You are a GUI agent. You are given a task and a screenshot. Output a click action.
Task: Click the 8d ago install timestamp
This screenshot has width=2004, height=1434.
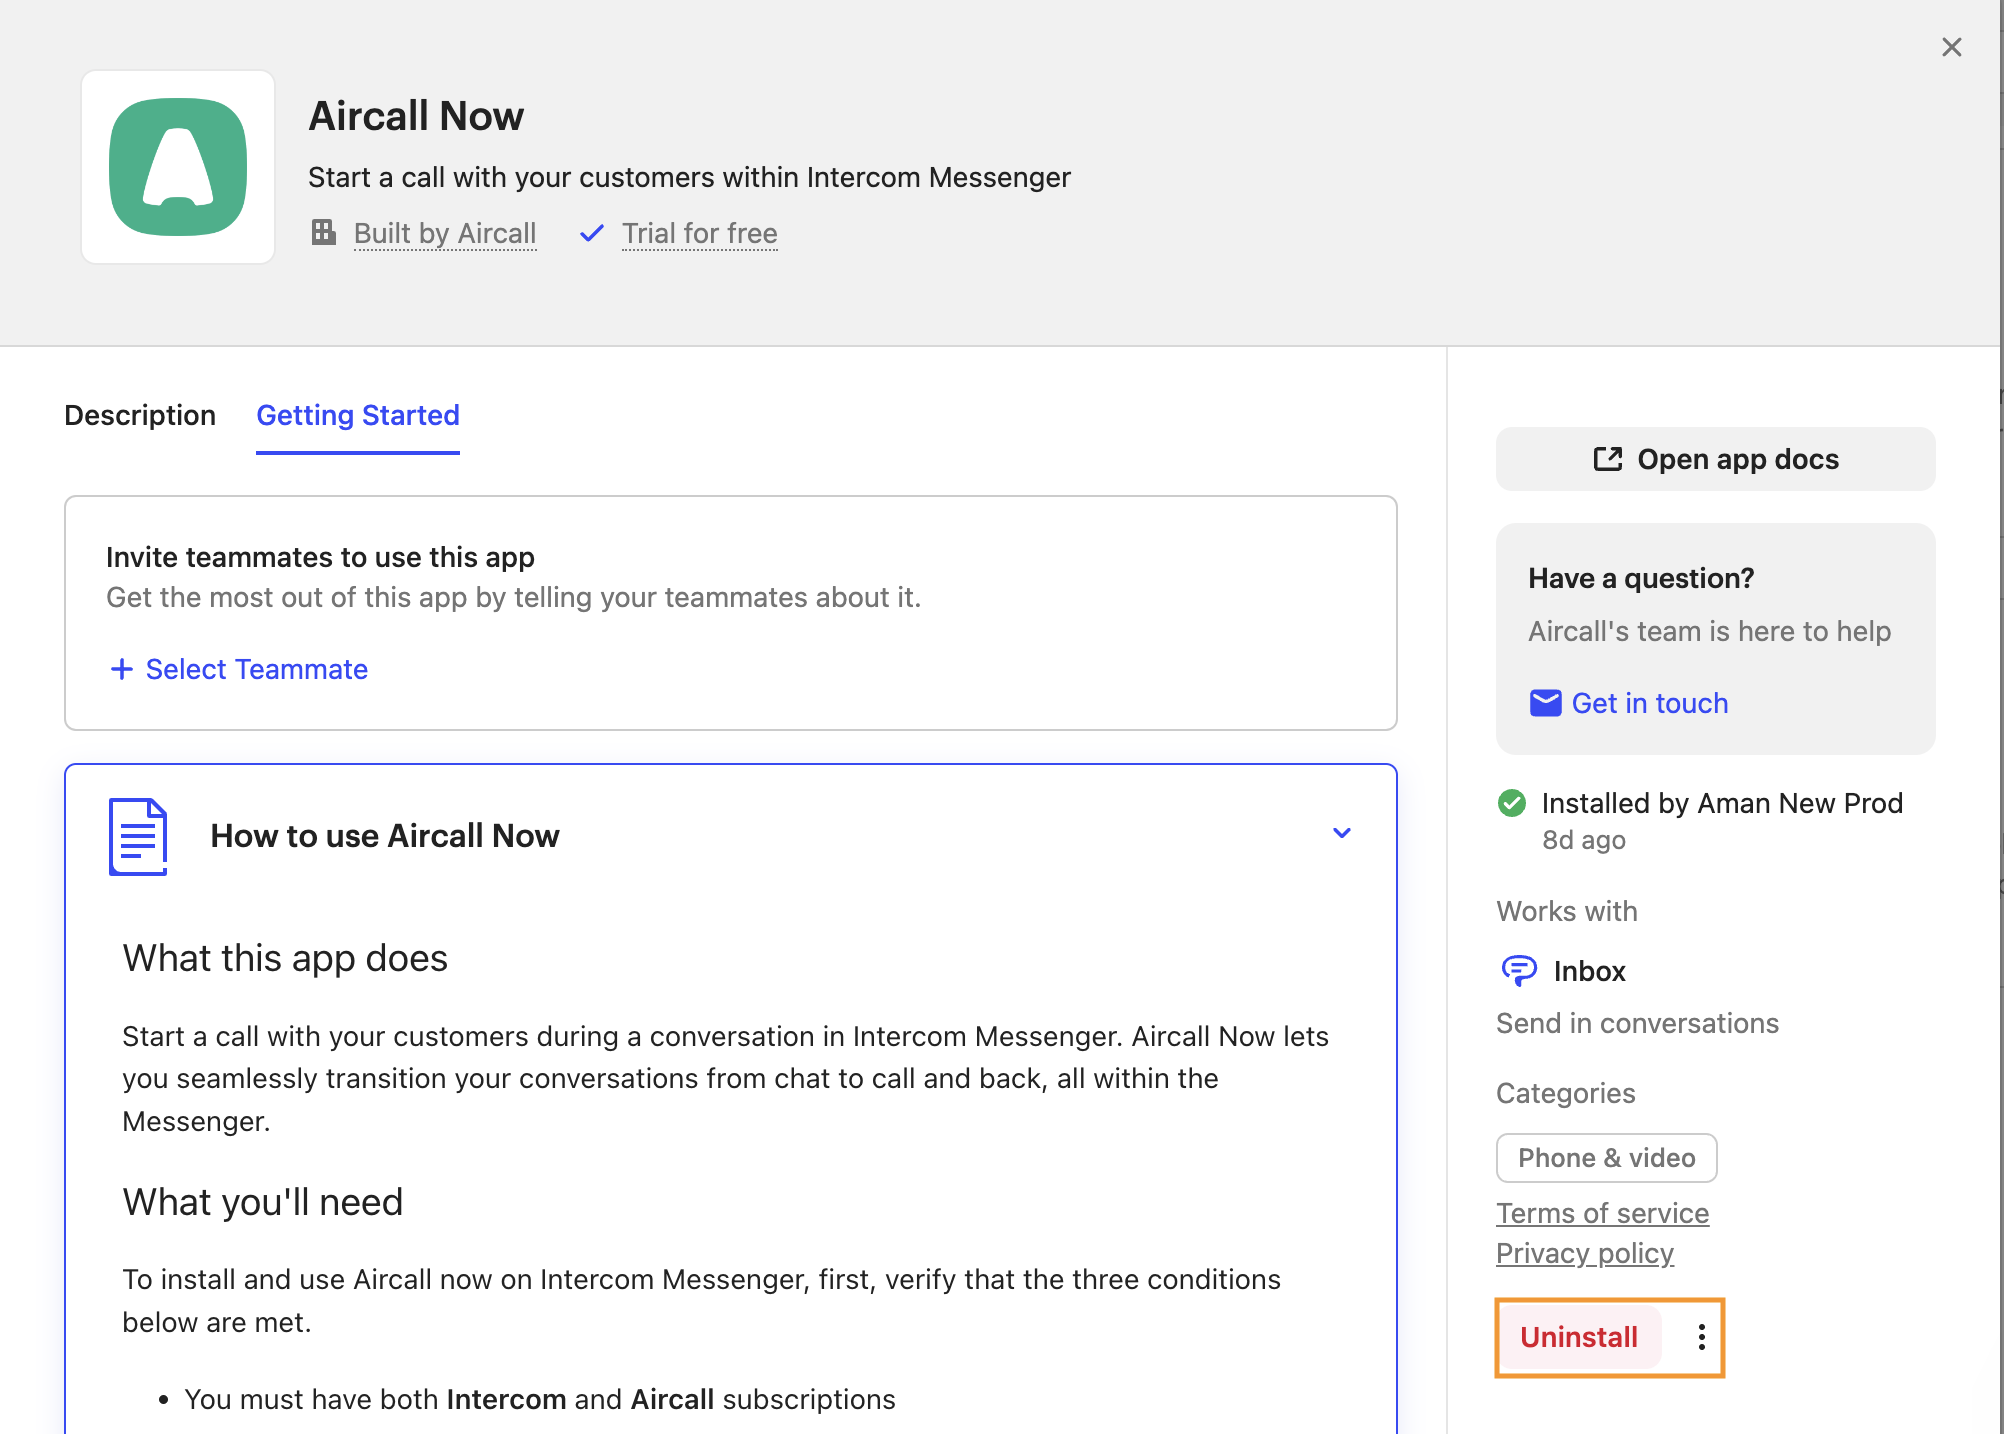1583,840
